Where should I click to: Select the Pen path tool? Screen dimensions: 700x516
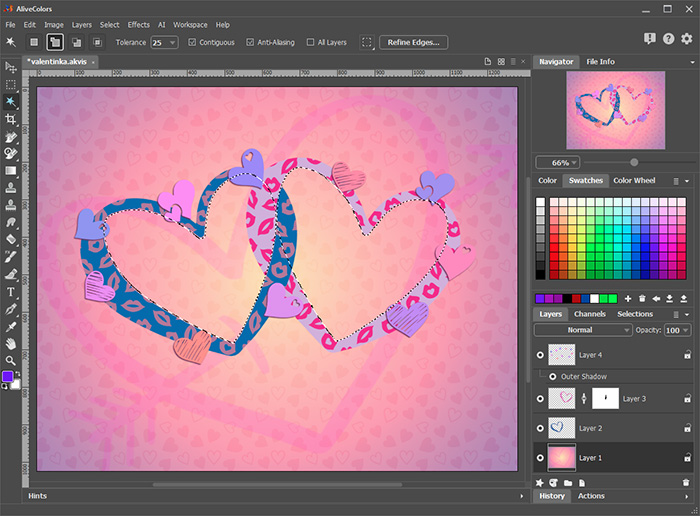(x=10, y=309)
